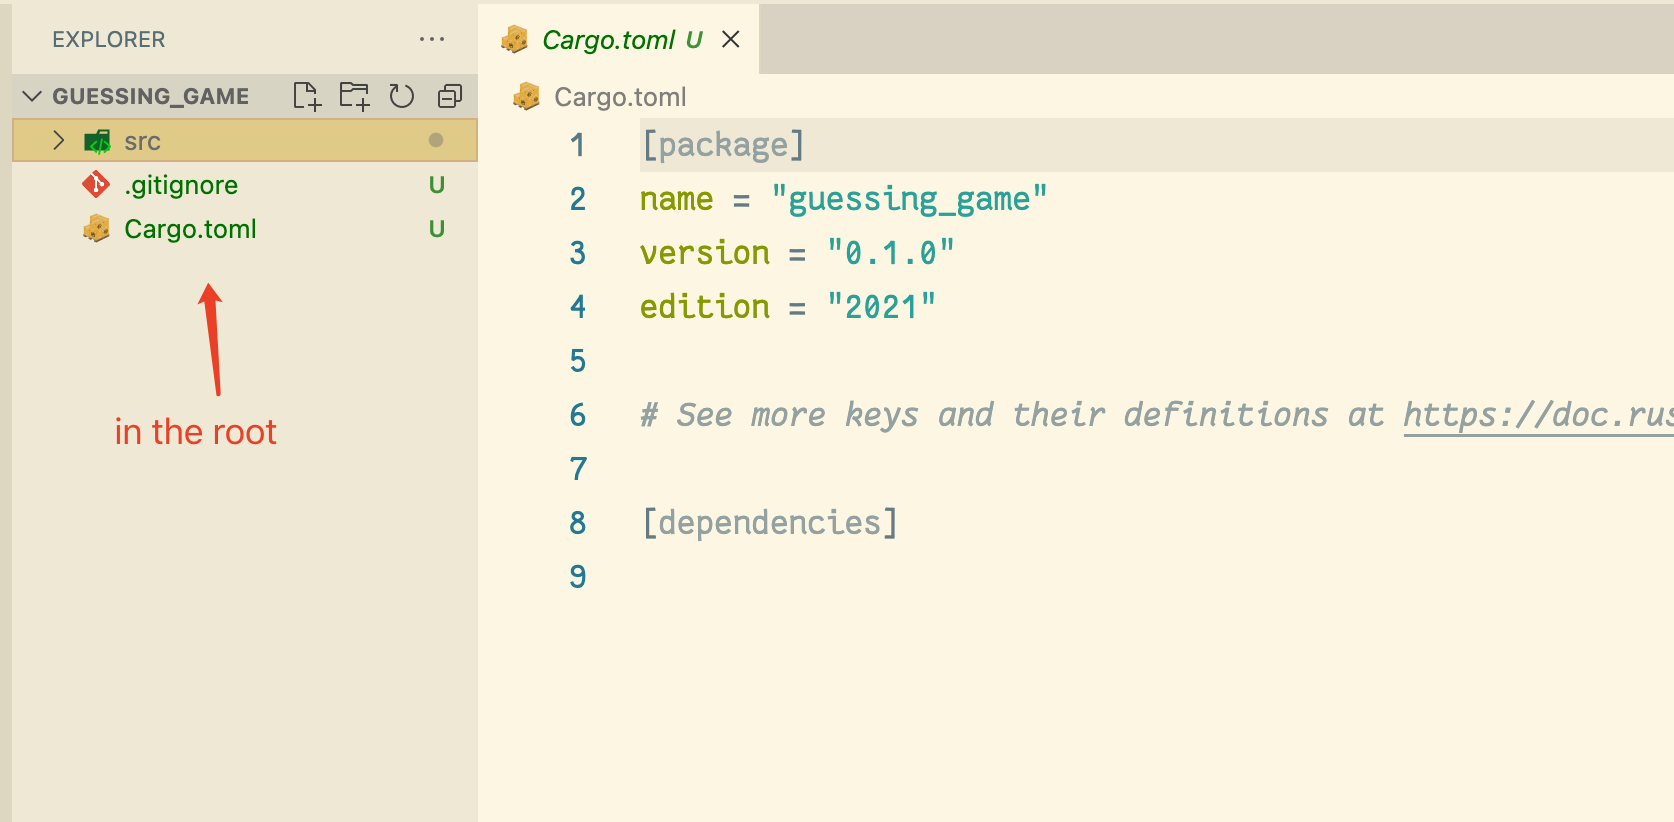Screen dimensions: 1674x822
Task: Click line number 8 in gutter
Action: pyautogui.click(x=578, y=522)
